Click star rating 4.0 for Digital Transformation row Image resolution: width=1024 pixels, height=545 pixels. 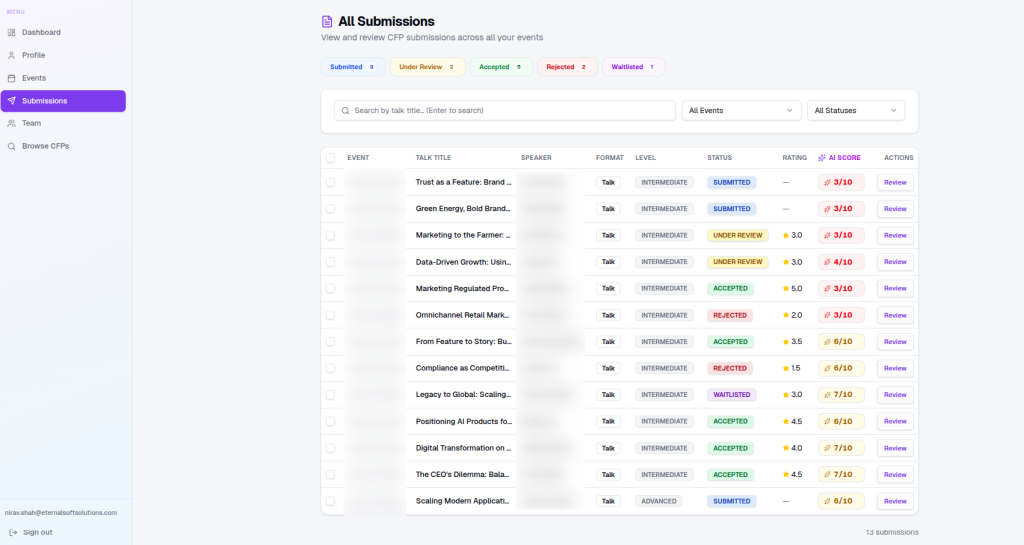pos(792,448)
